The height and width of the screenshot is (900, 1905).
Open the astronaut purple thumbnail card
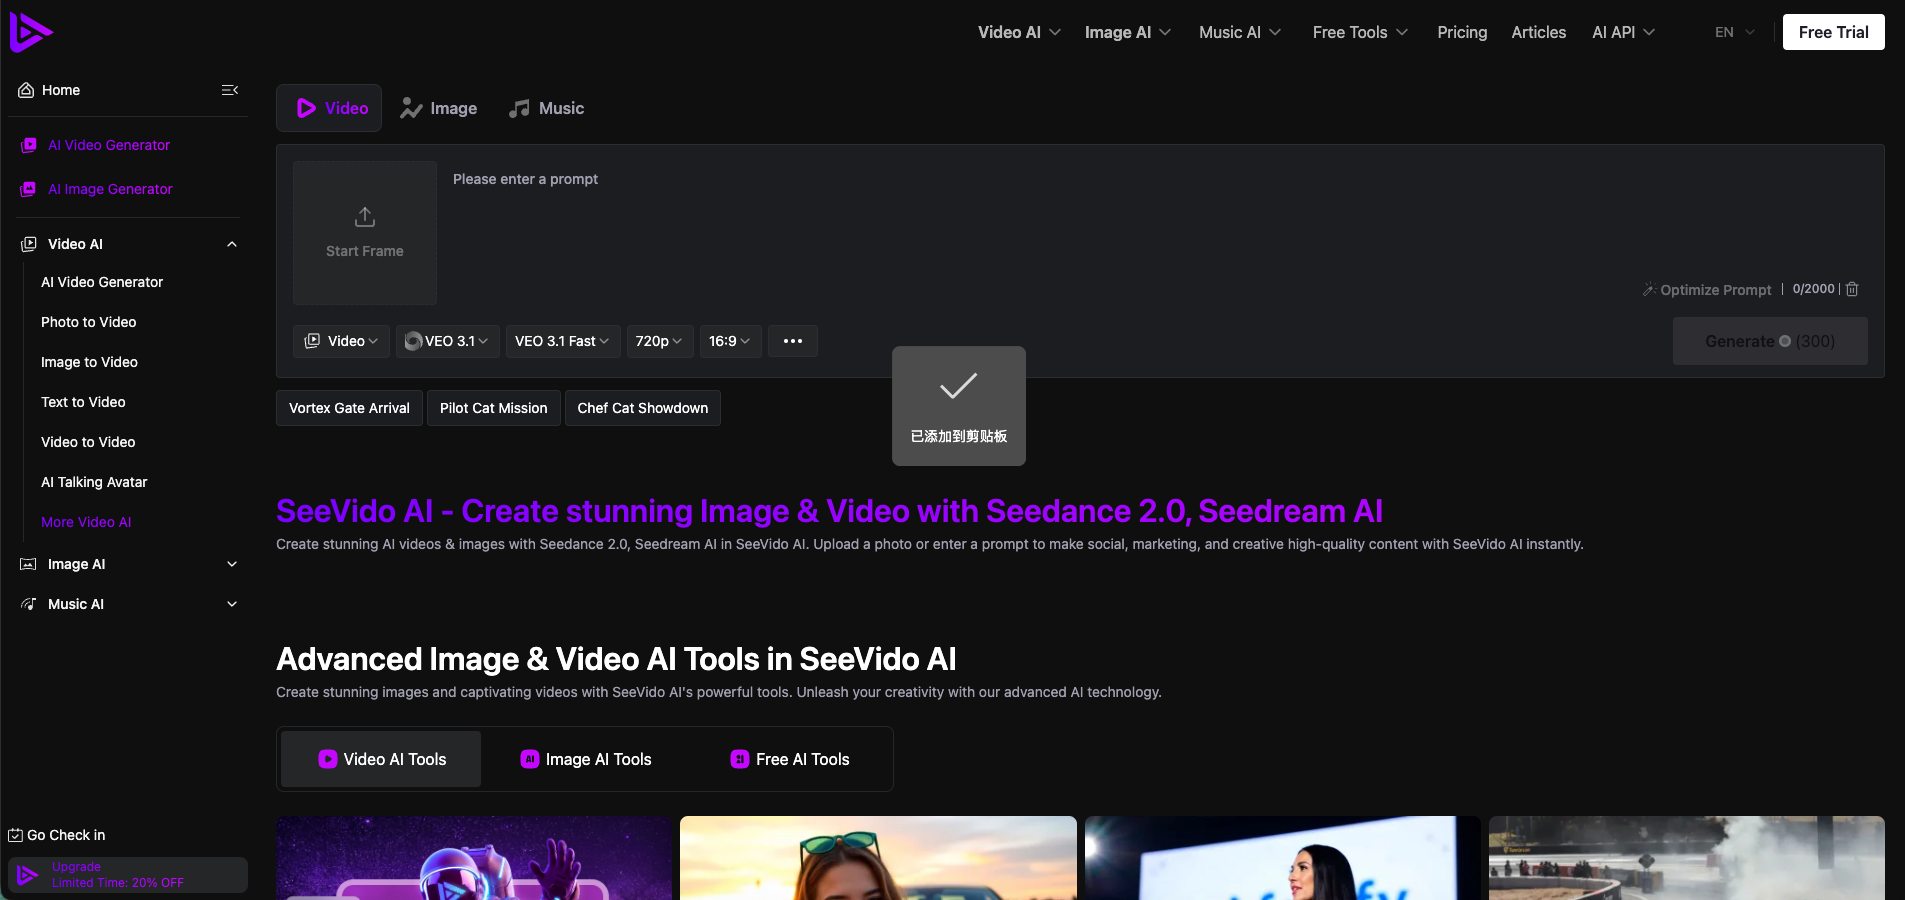474,858
